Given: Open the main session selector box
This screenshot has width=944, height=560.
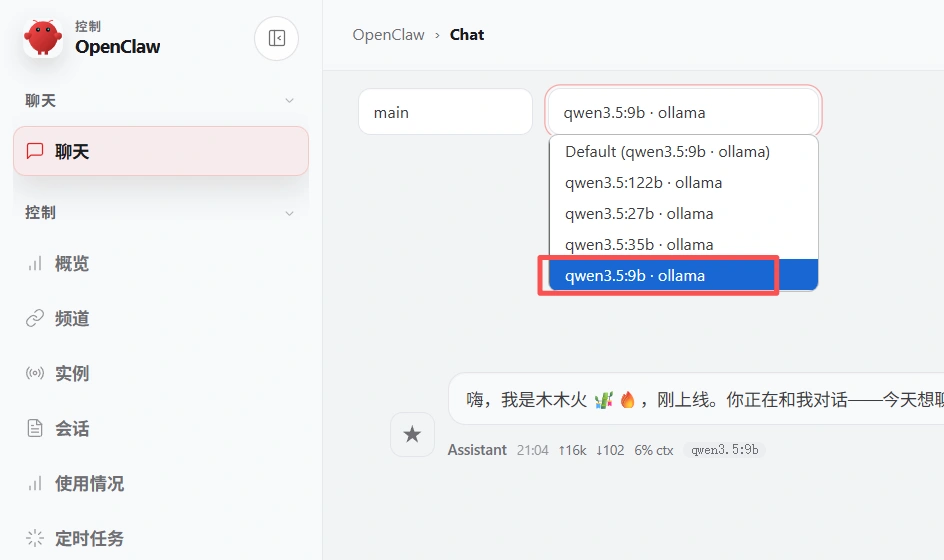Looking at the screenshot, I should pyautogui.click(x=446, y=112).
